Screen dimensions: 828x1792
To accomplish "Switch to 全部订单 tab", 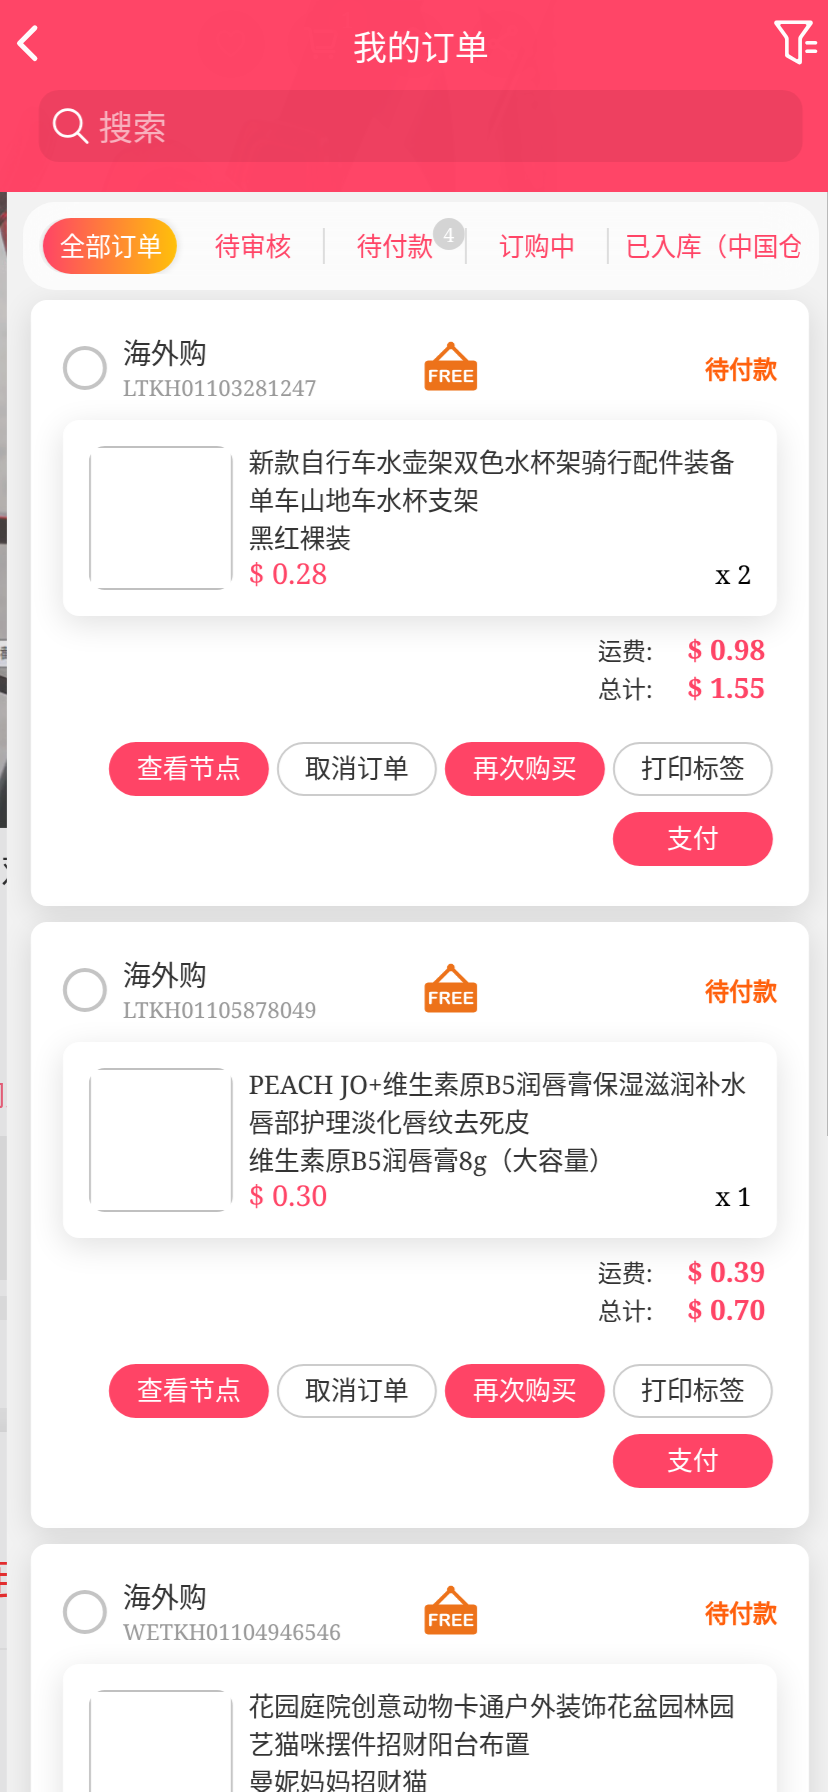I will [110, 246].
